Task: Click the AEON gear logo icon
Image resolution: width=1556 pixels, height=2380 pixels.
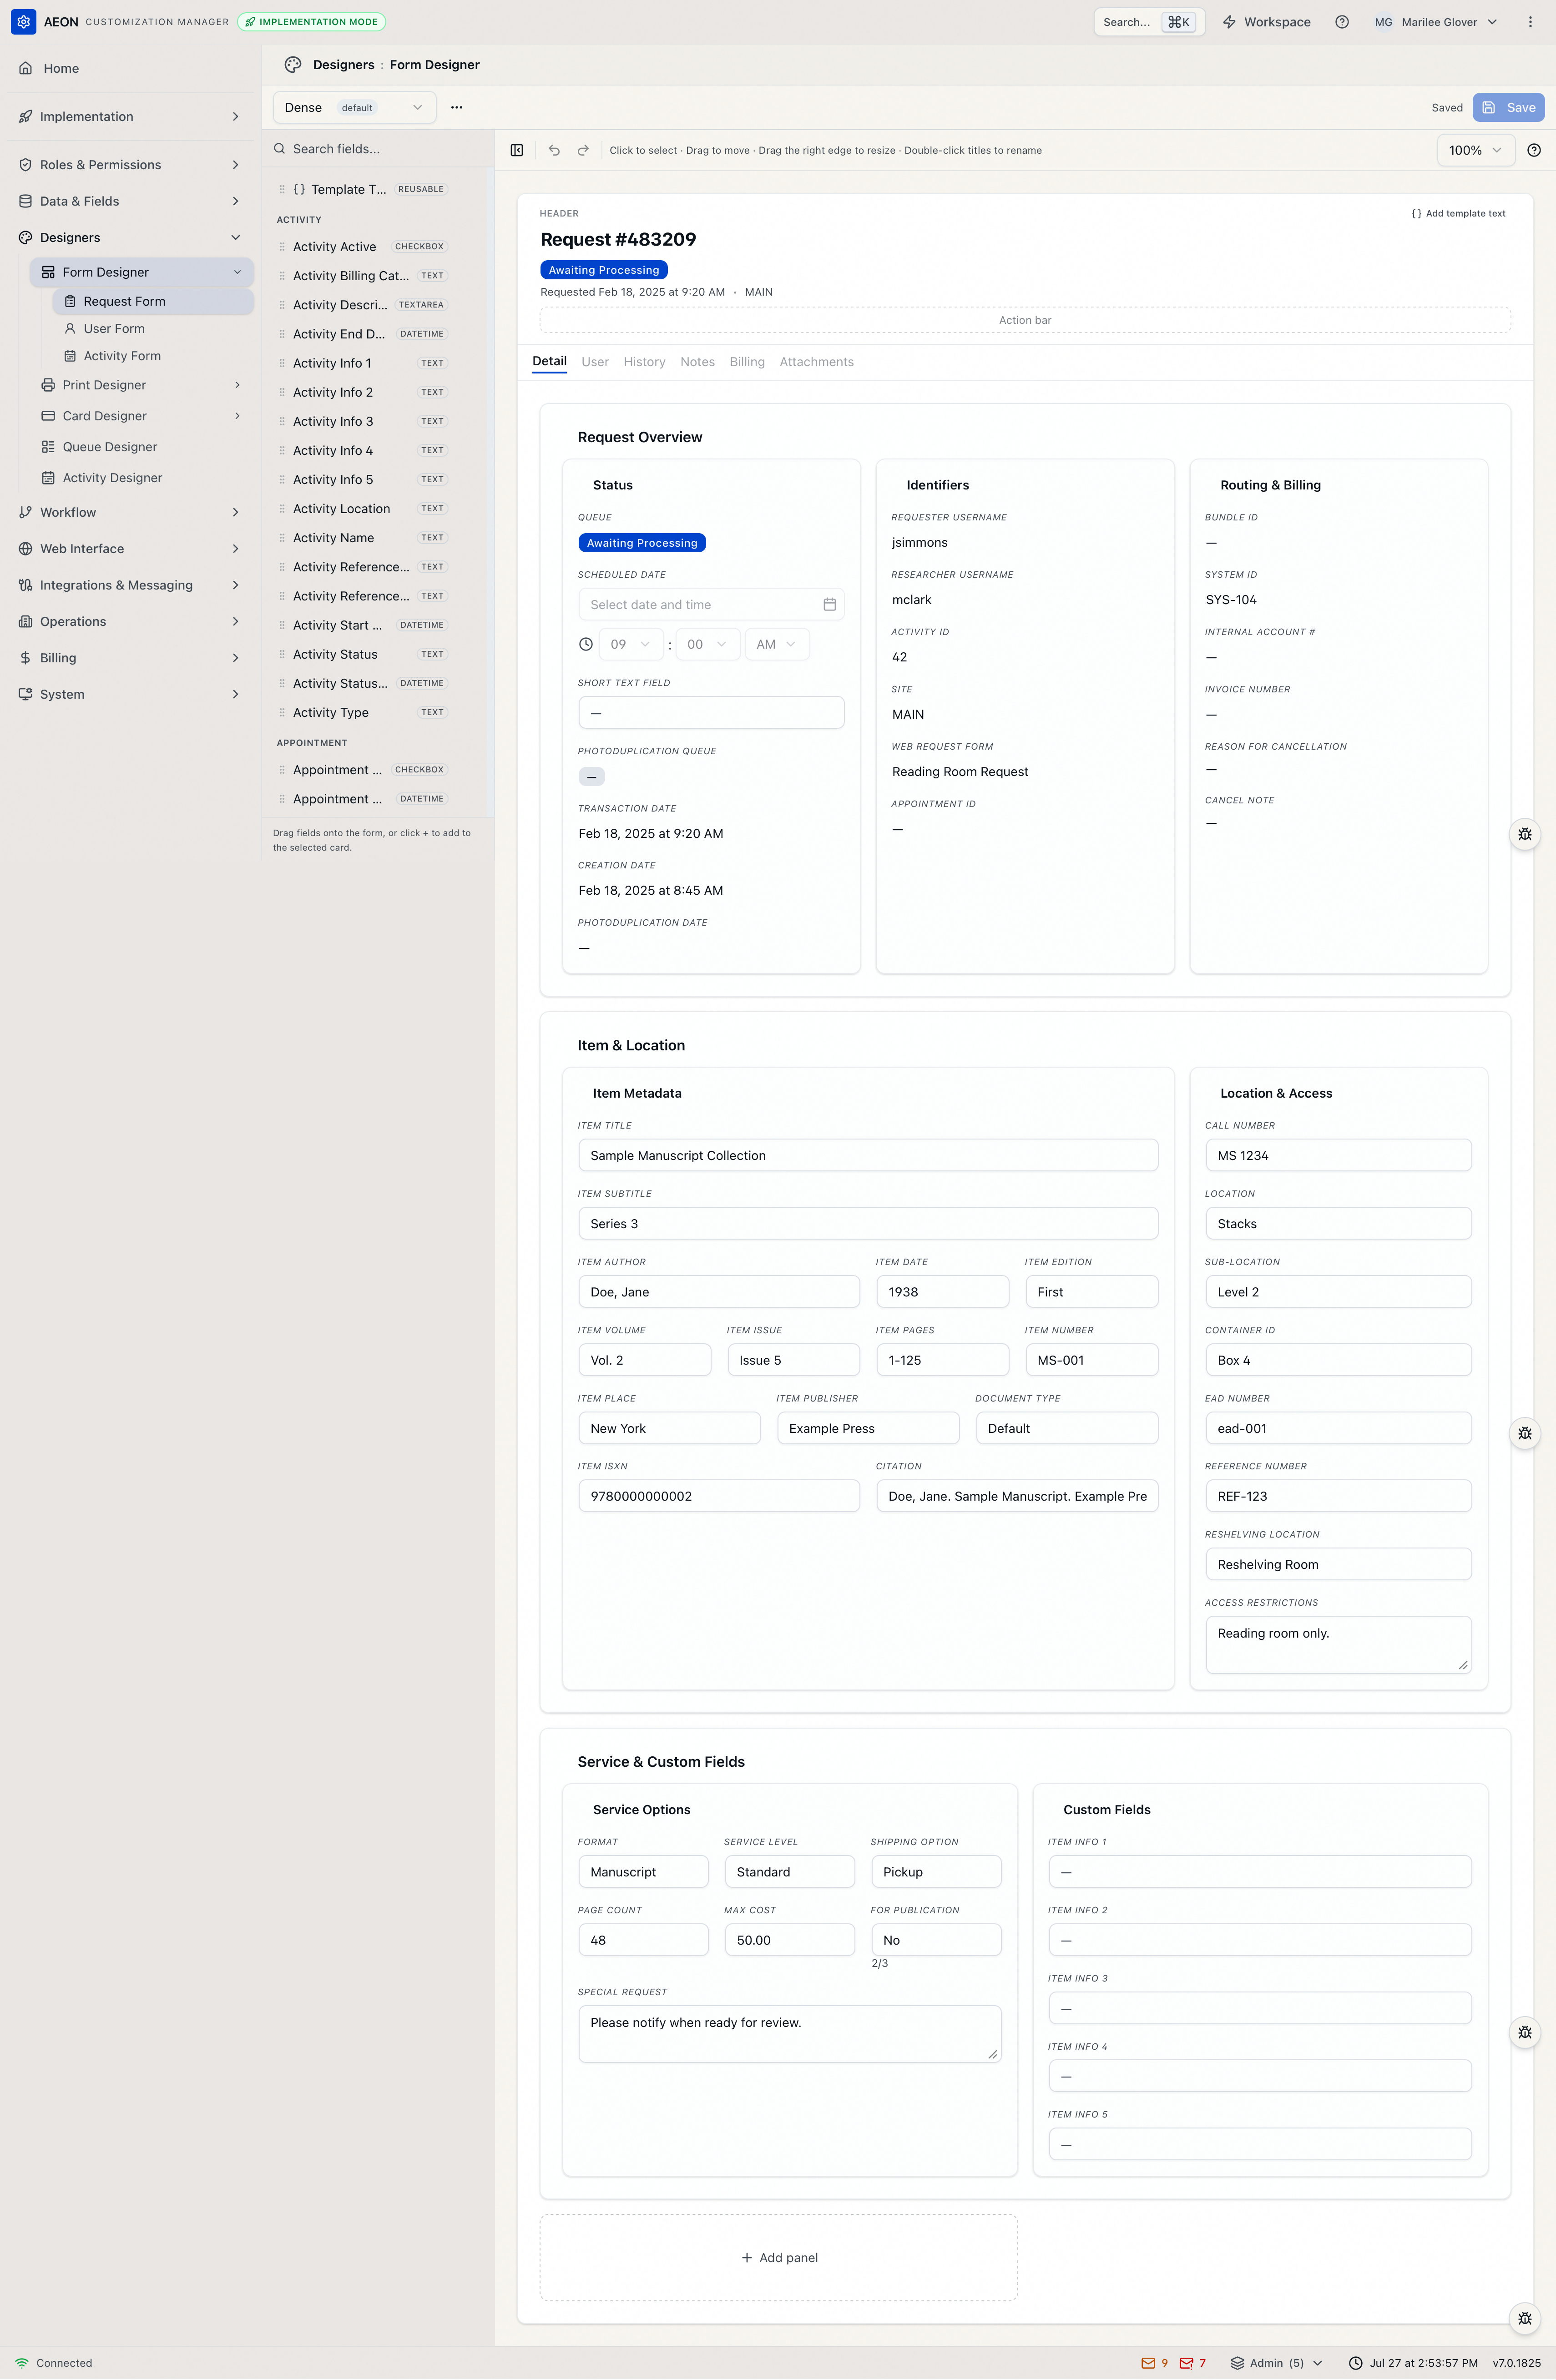Action: [x=23, y=21]
